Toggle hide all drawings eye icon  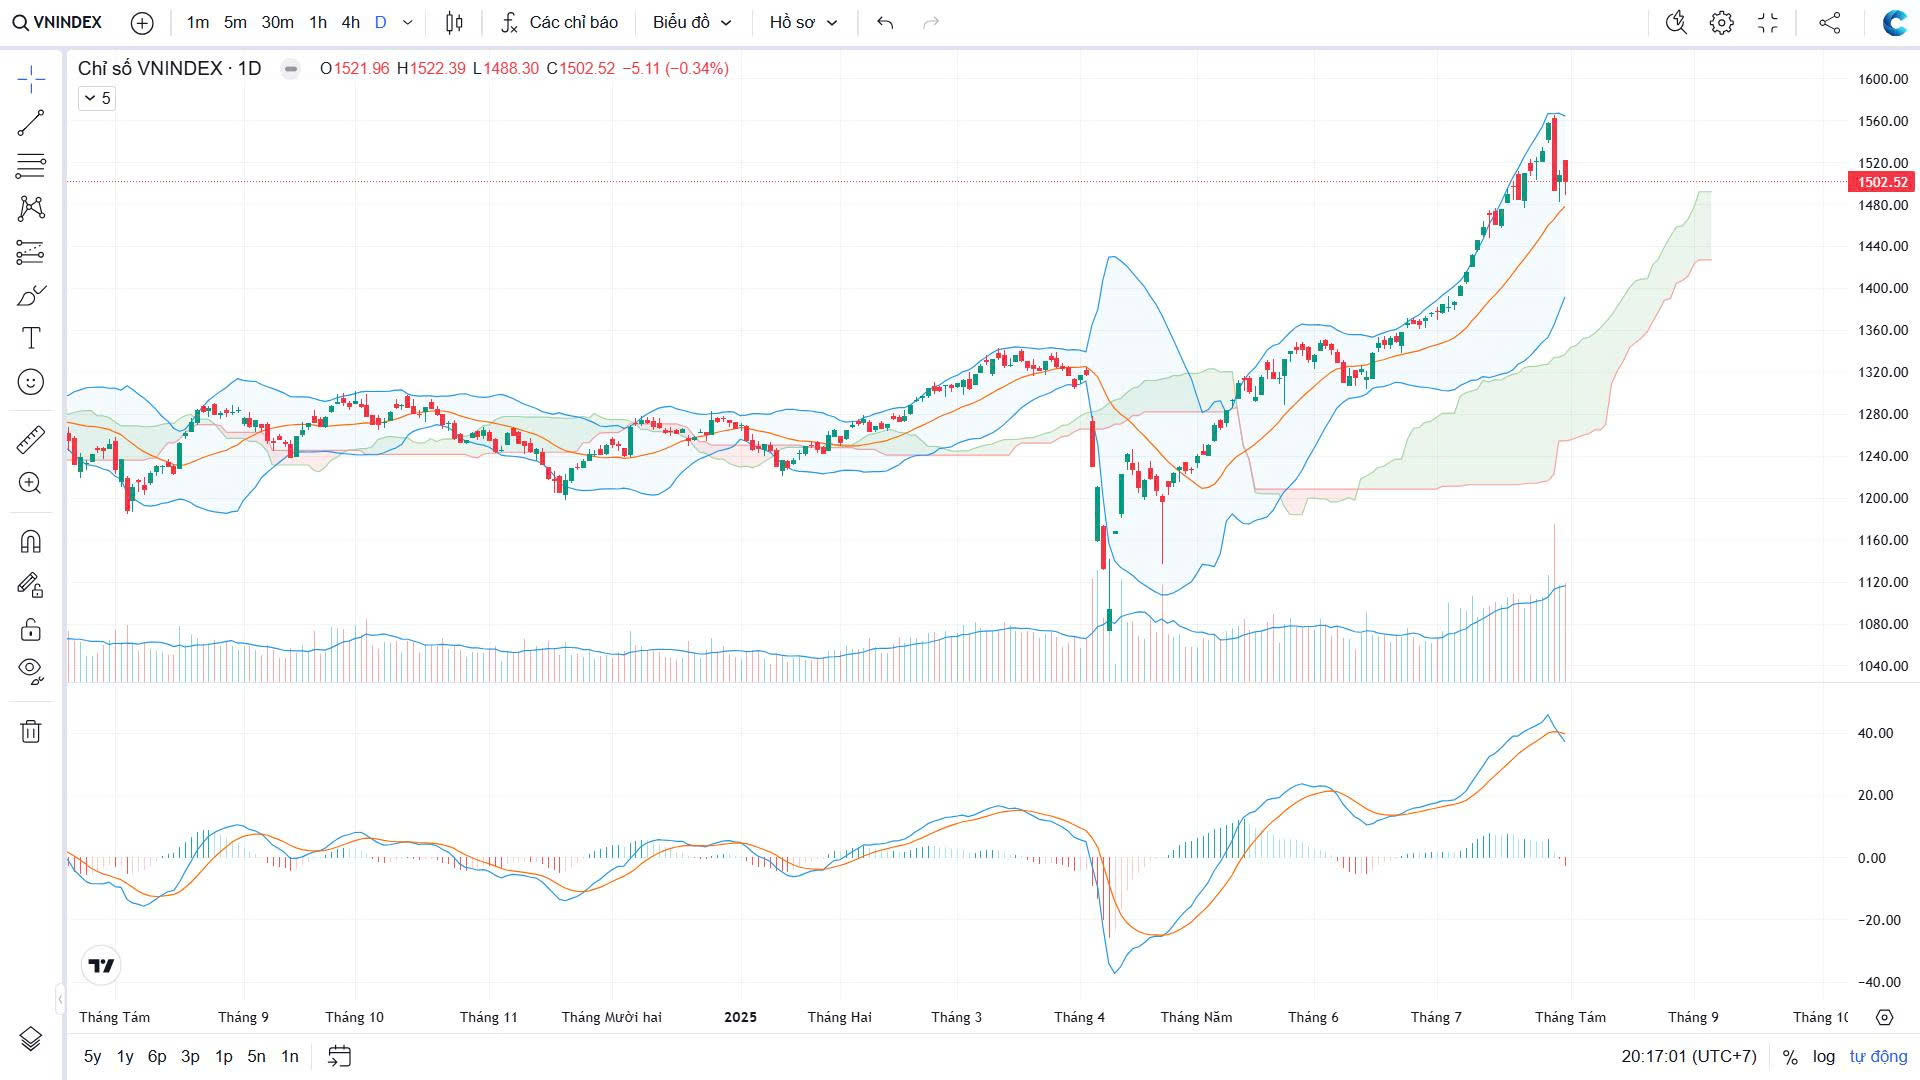(x=31, y=670)
